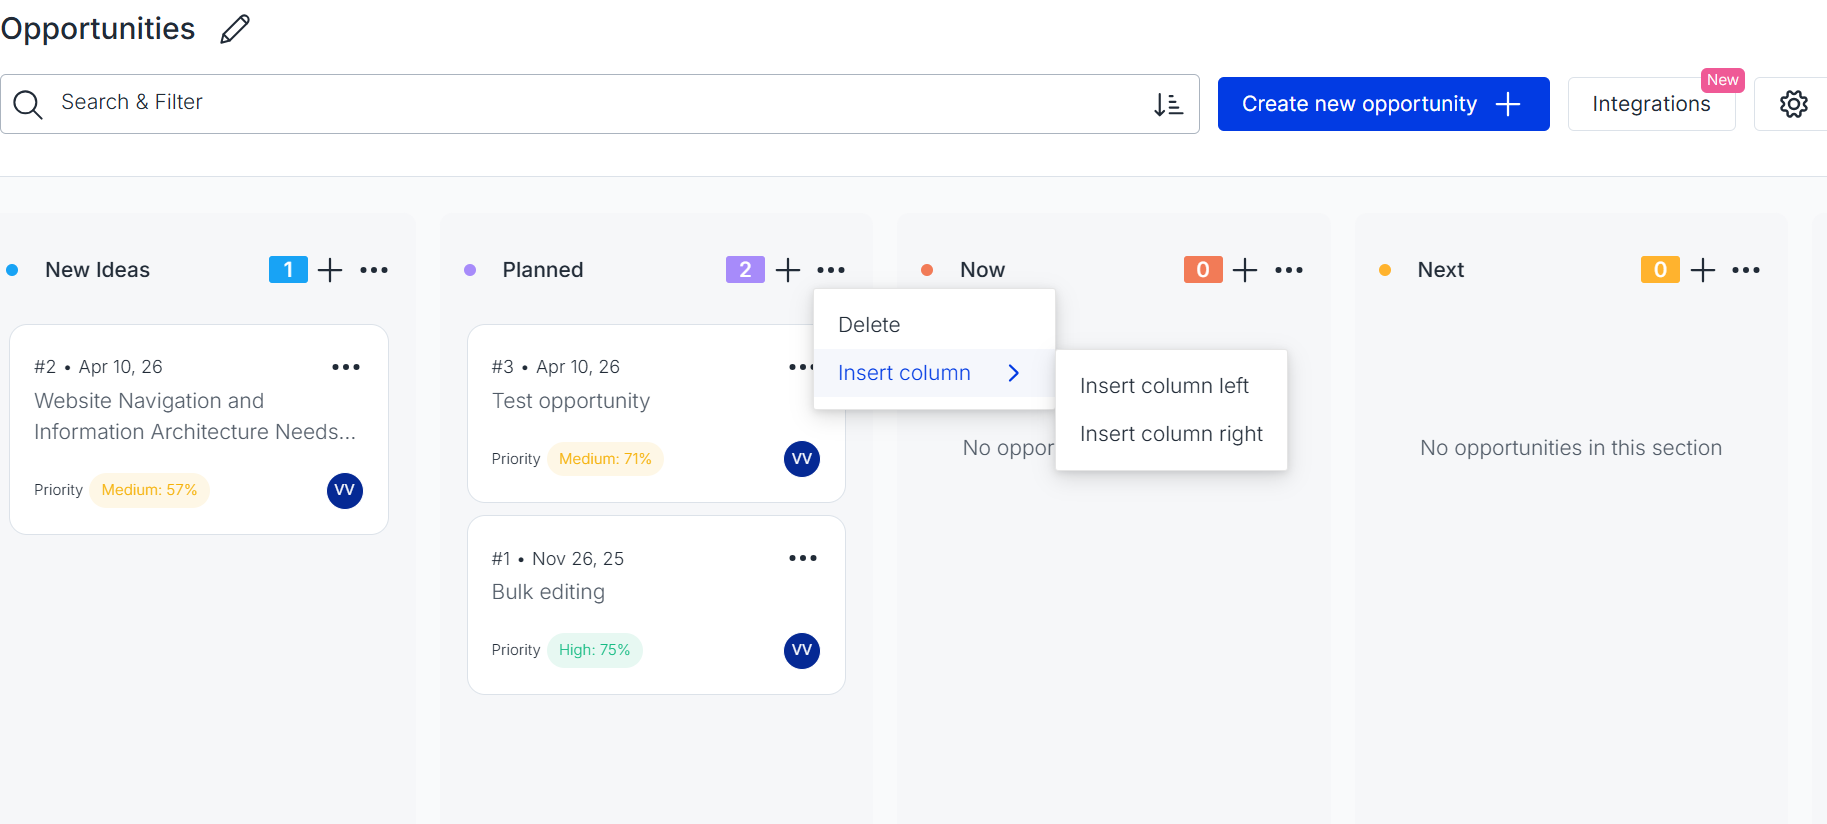1827x824 pixels.
Task: Choose Insert column in the context menu
Action: pos(934,373)
